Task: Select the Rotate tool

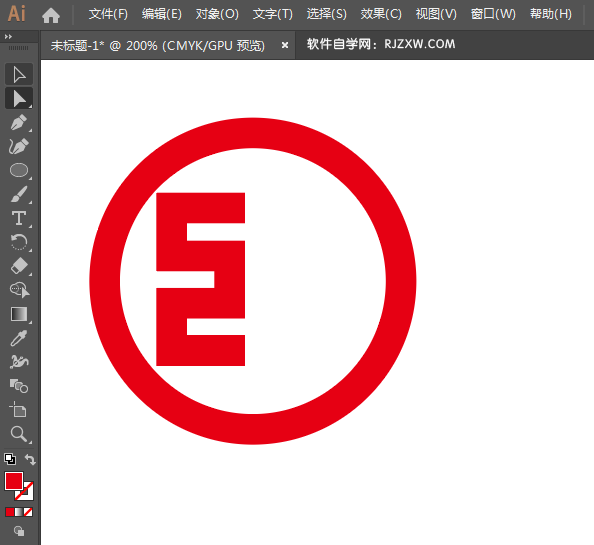Action: 19,242
